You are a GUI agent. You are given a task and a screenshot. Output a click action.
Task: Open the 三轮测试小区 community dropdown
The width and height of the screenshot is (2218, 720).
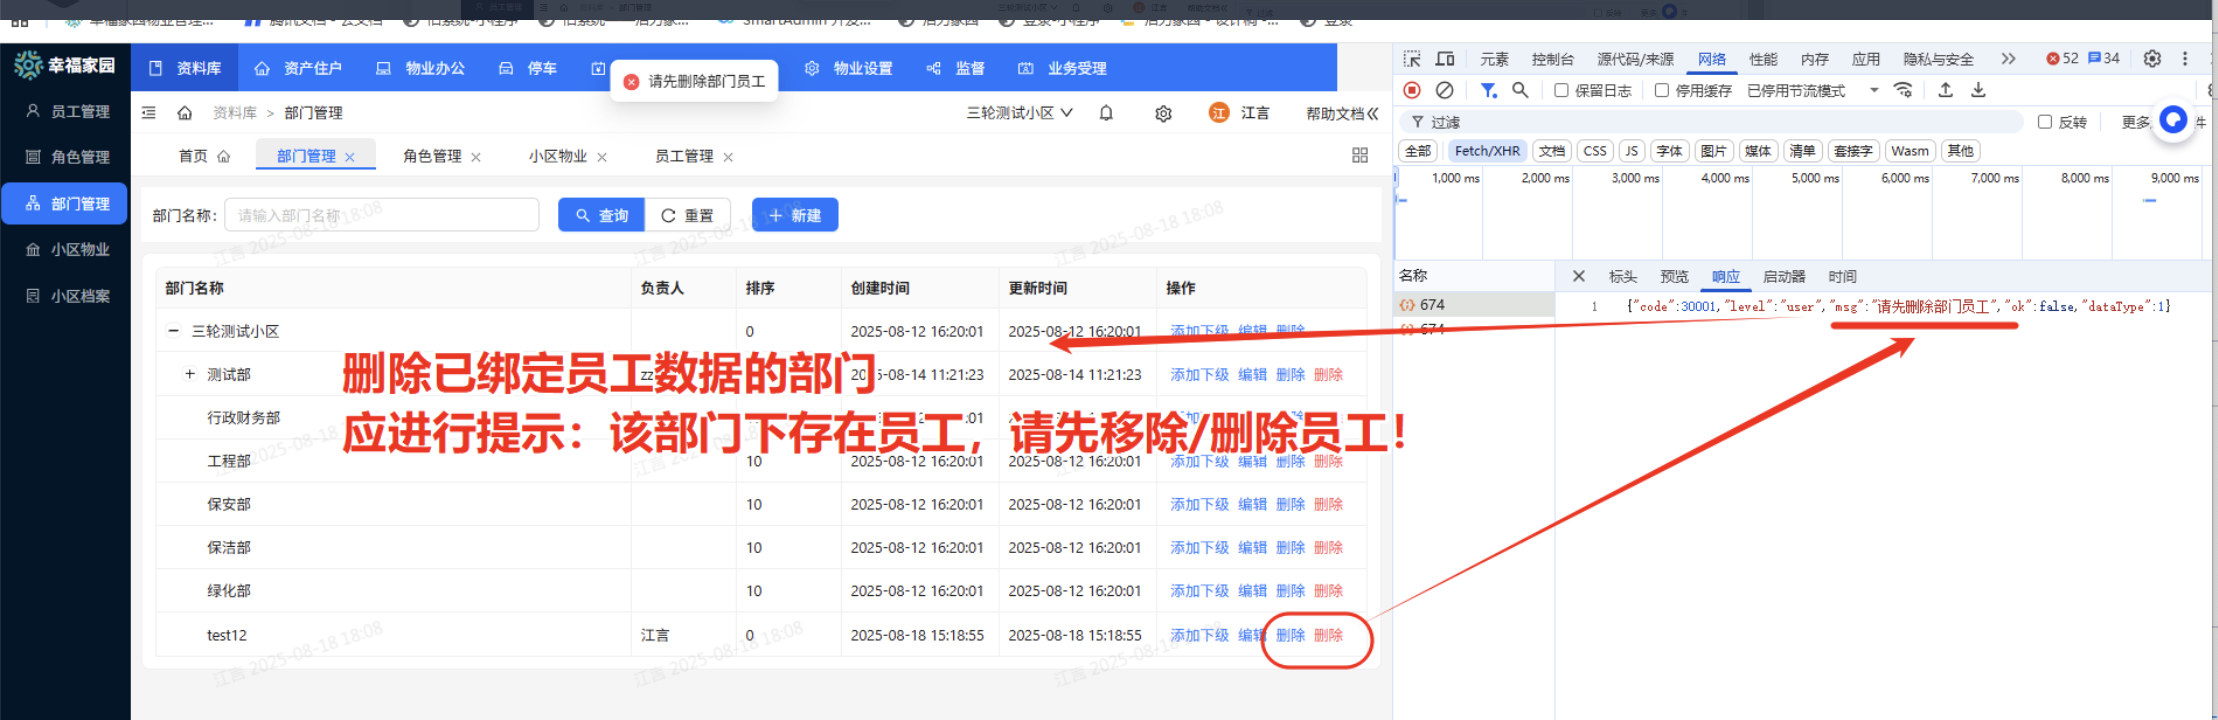point(1019,113)
